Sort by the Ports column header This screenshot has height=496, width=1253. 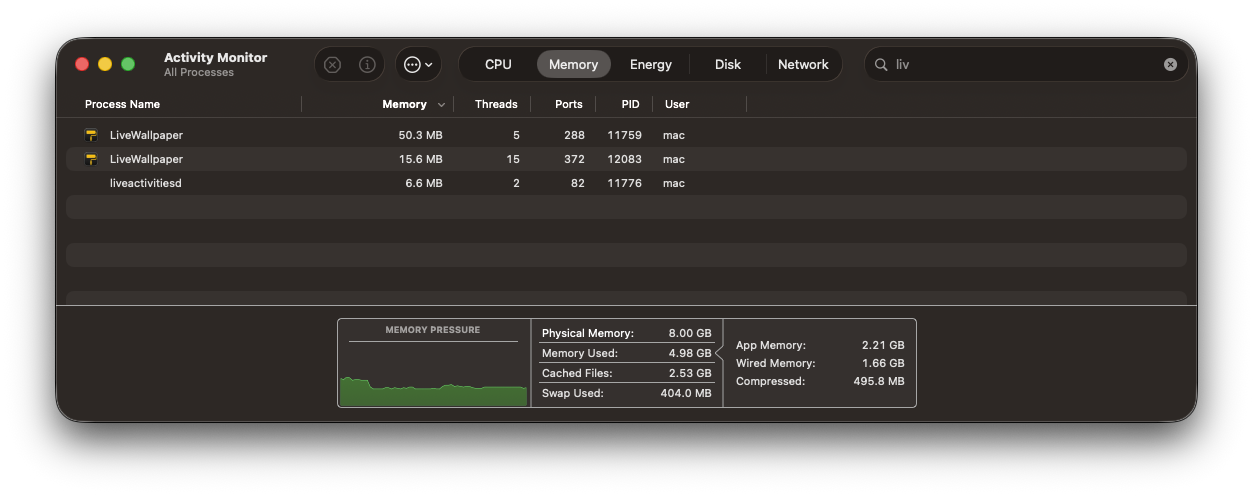pyautogui.click(x=570, y=104)
